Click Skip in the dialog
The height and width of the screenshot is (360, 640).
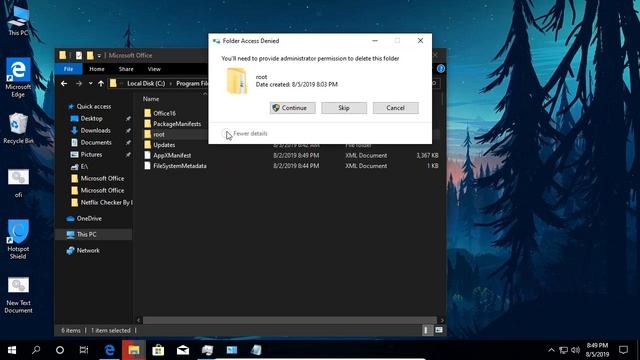click(x=344, y=108)
